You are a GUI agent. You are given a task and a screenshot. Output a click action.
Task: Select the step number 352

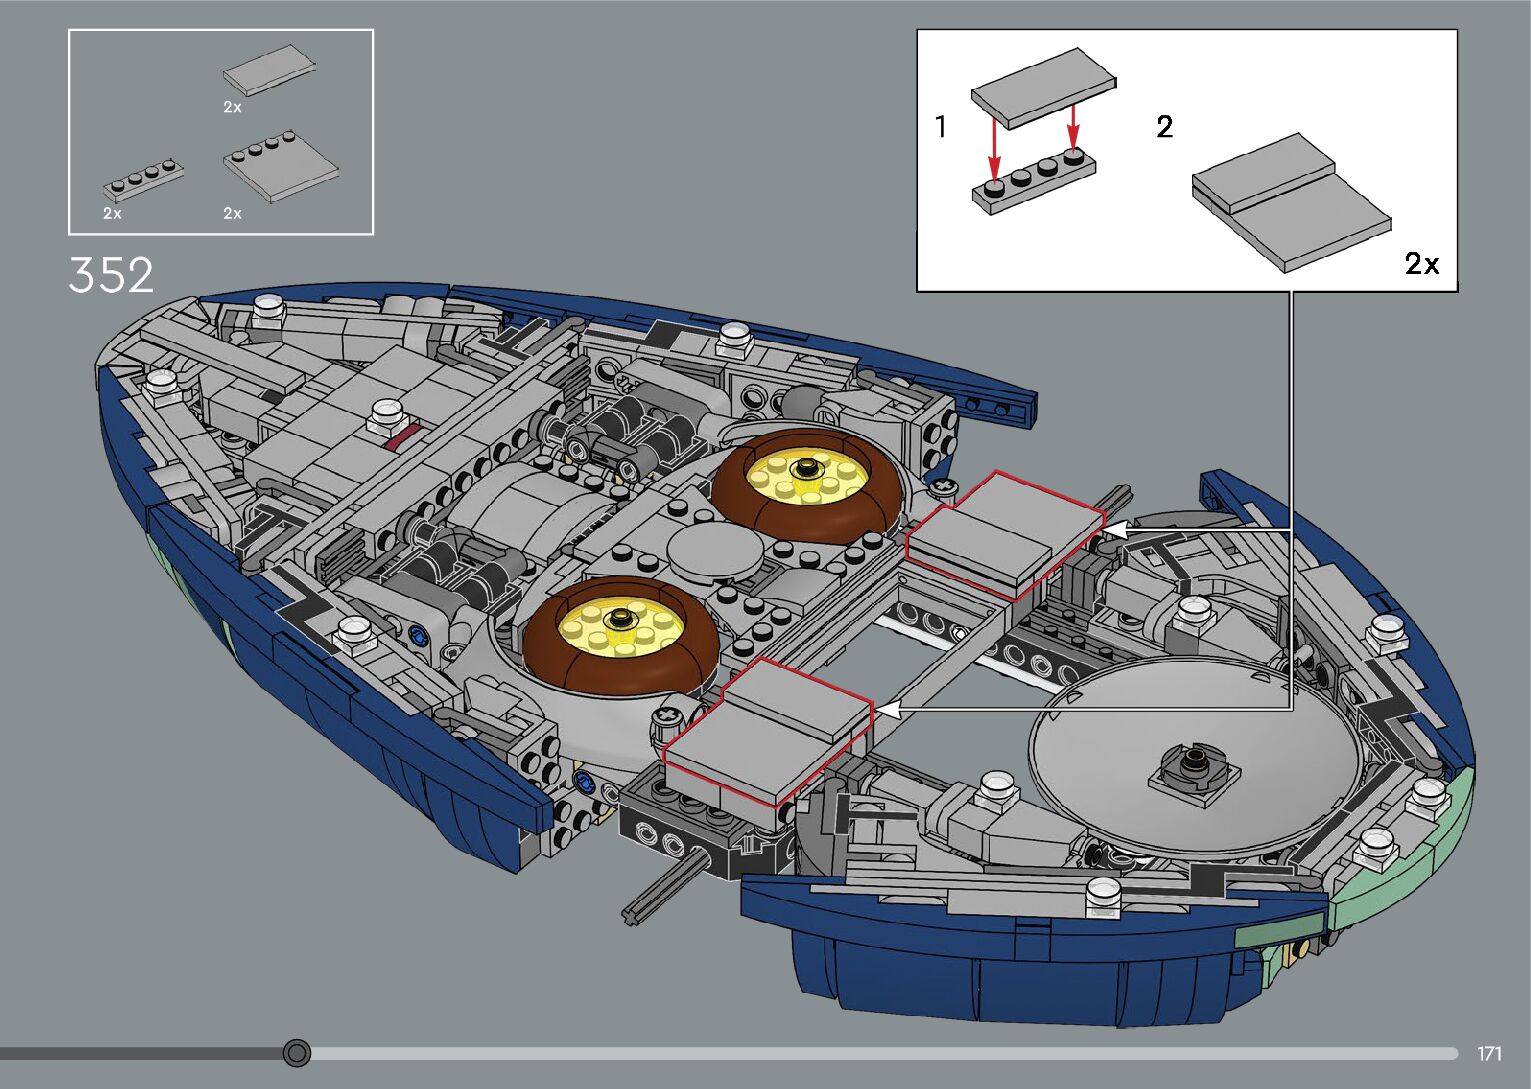click(111, 275)
